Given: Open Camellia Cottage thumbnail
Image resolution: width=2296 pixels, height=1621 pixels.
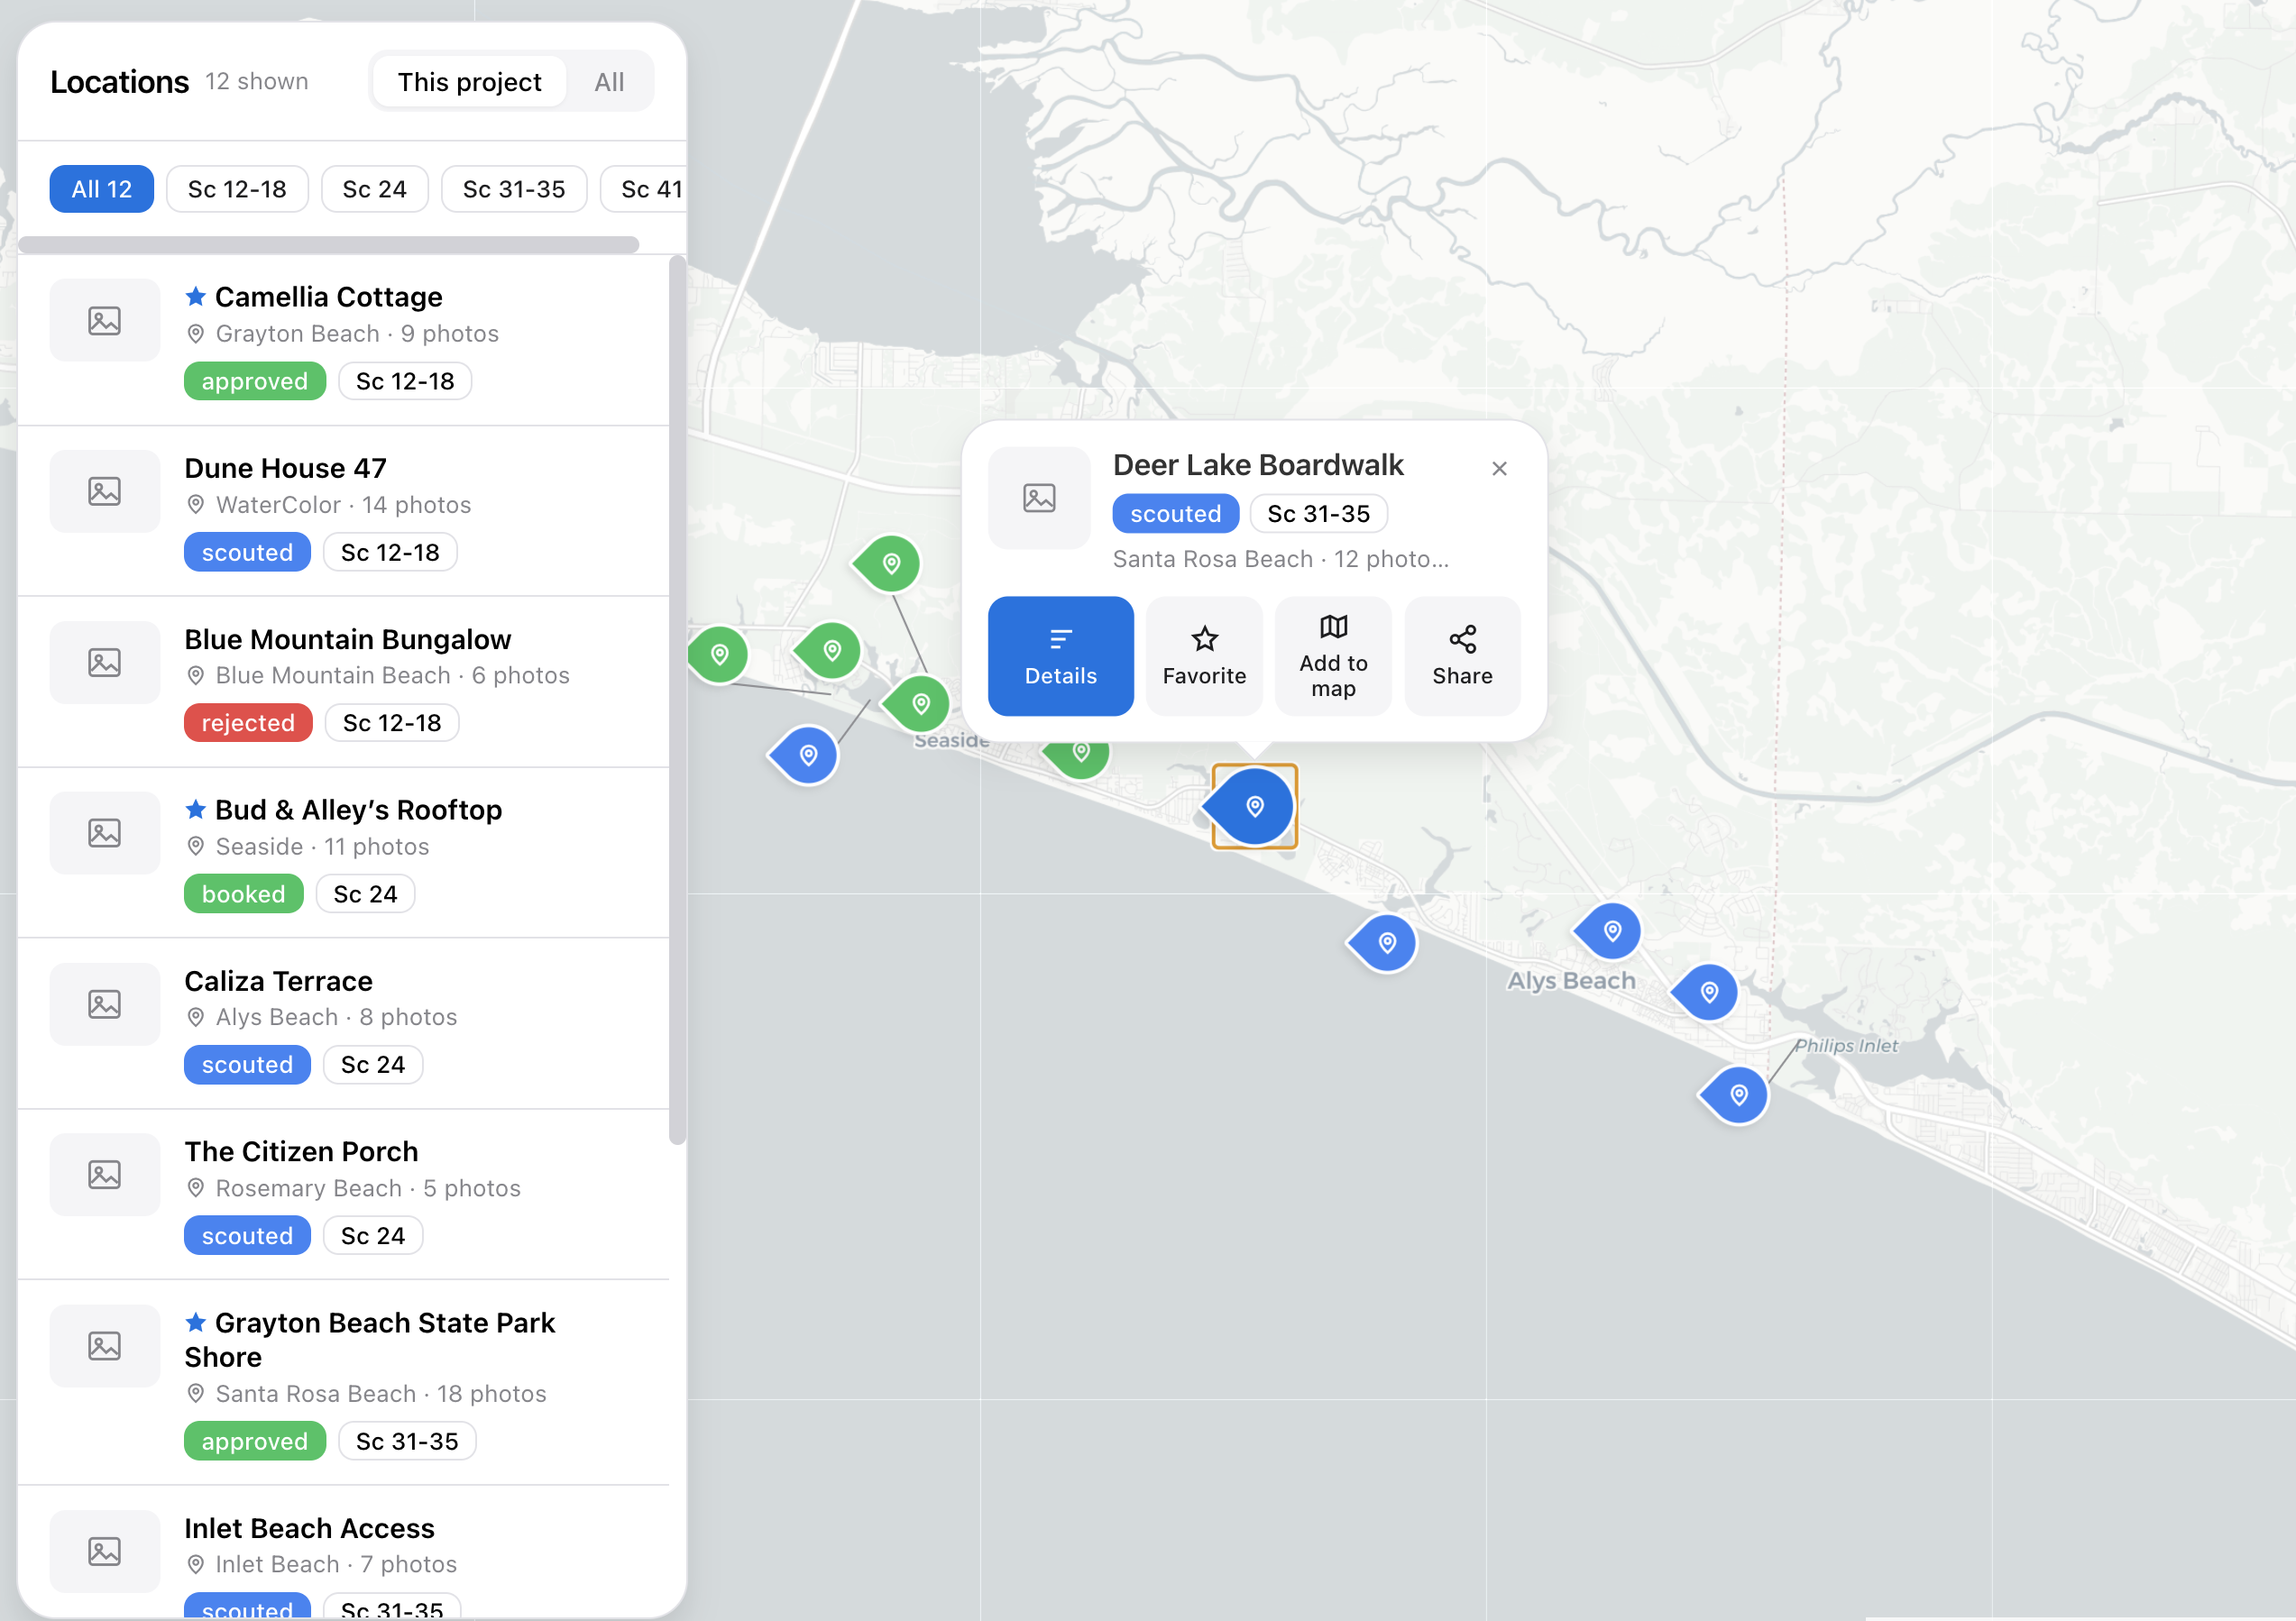Looking at the screenshot, I should (105, 320).
